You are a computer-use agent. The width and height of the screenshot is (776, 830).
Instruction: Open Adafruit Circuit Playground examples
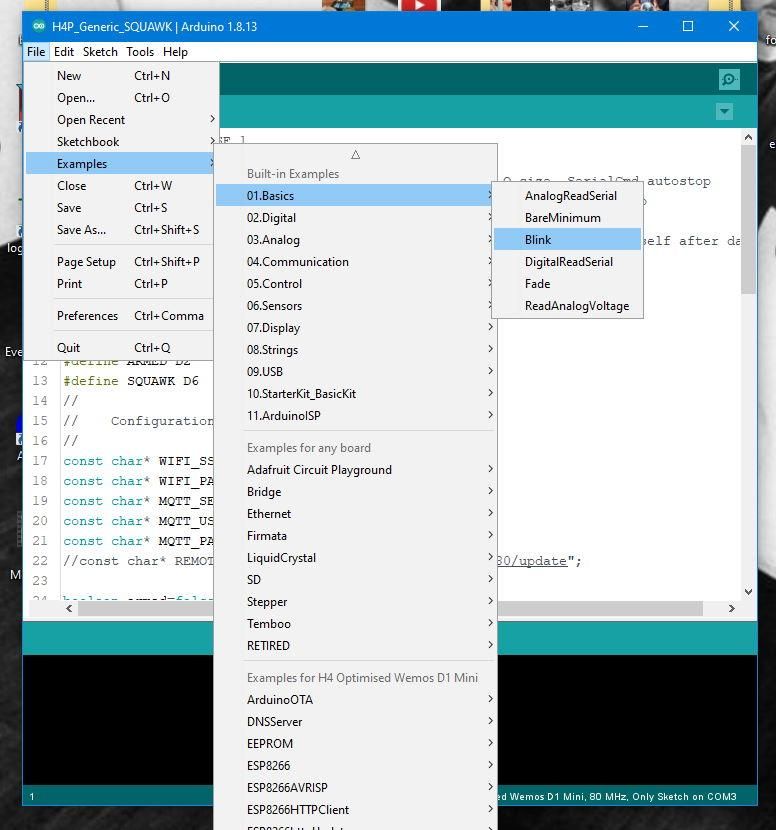click(x=355, y=470)
